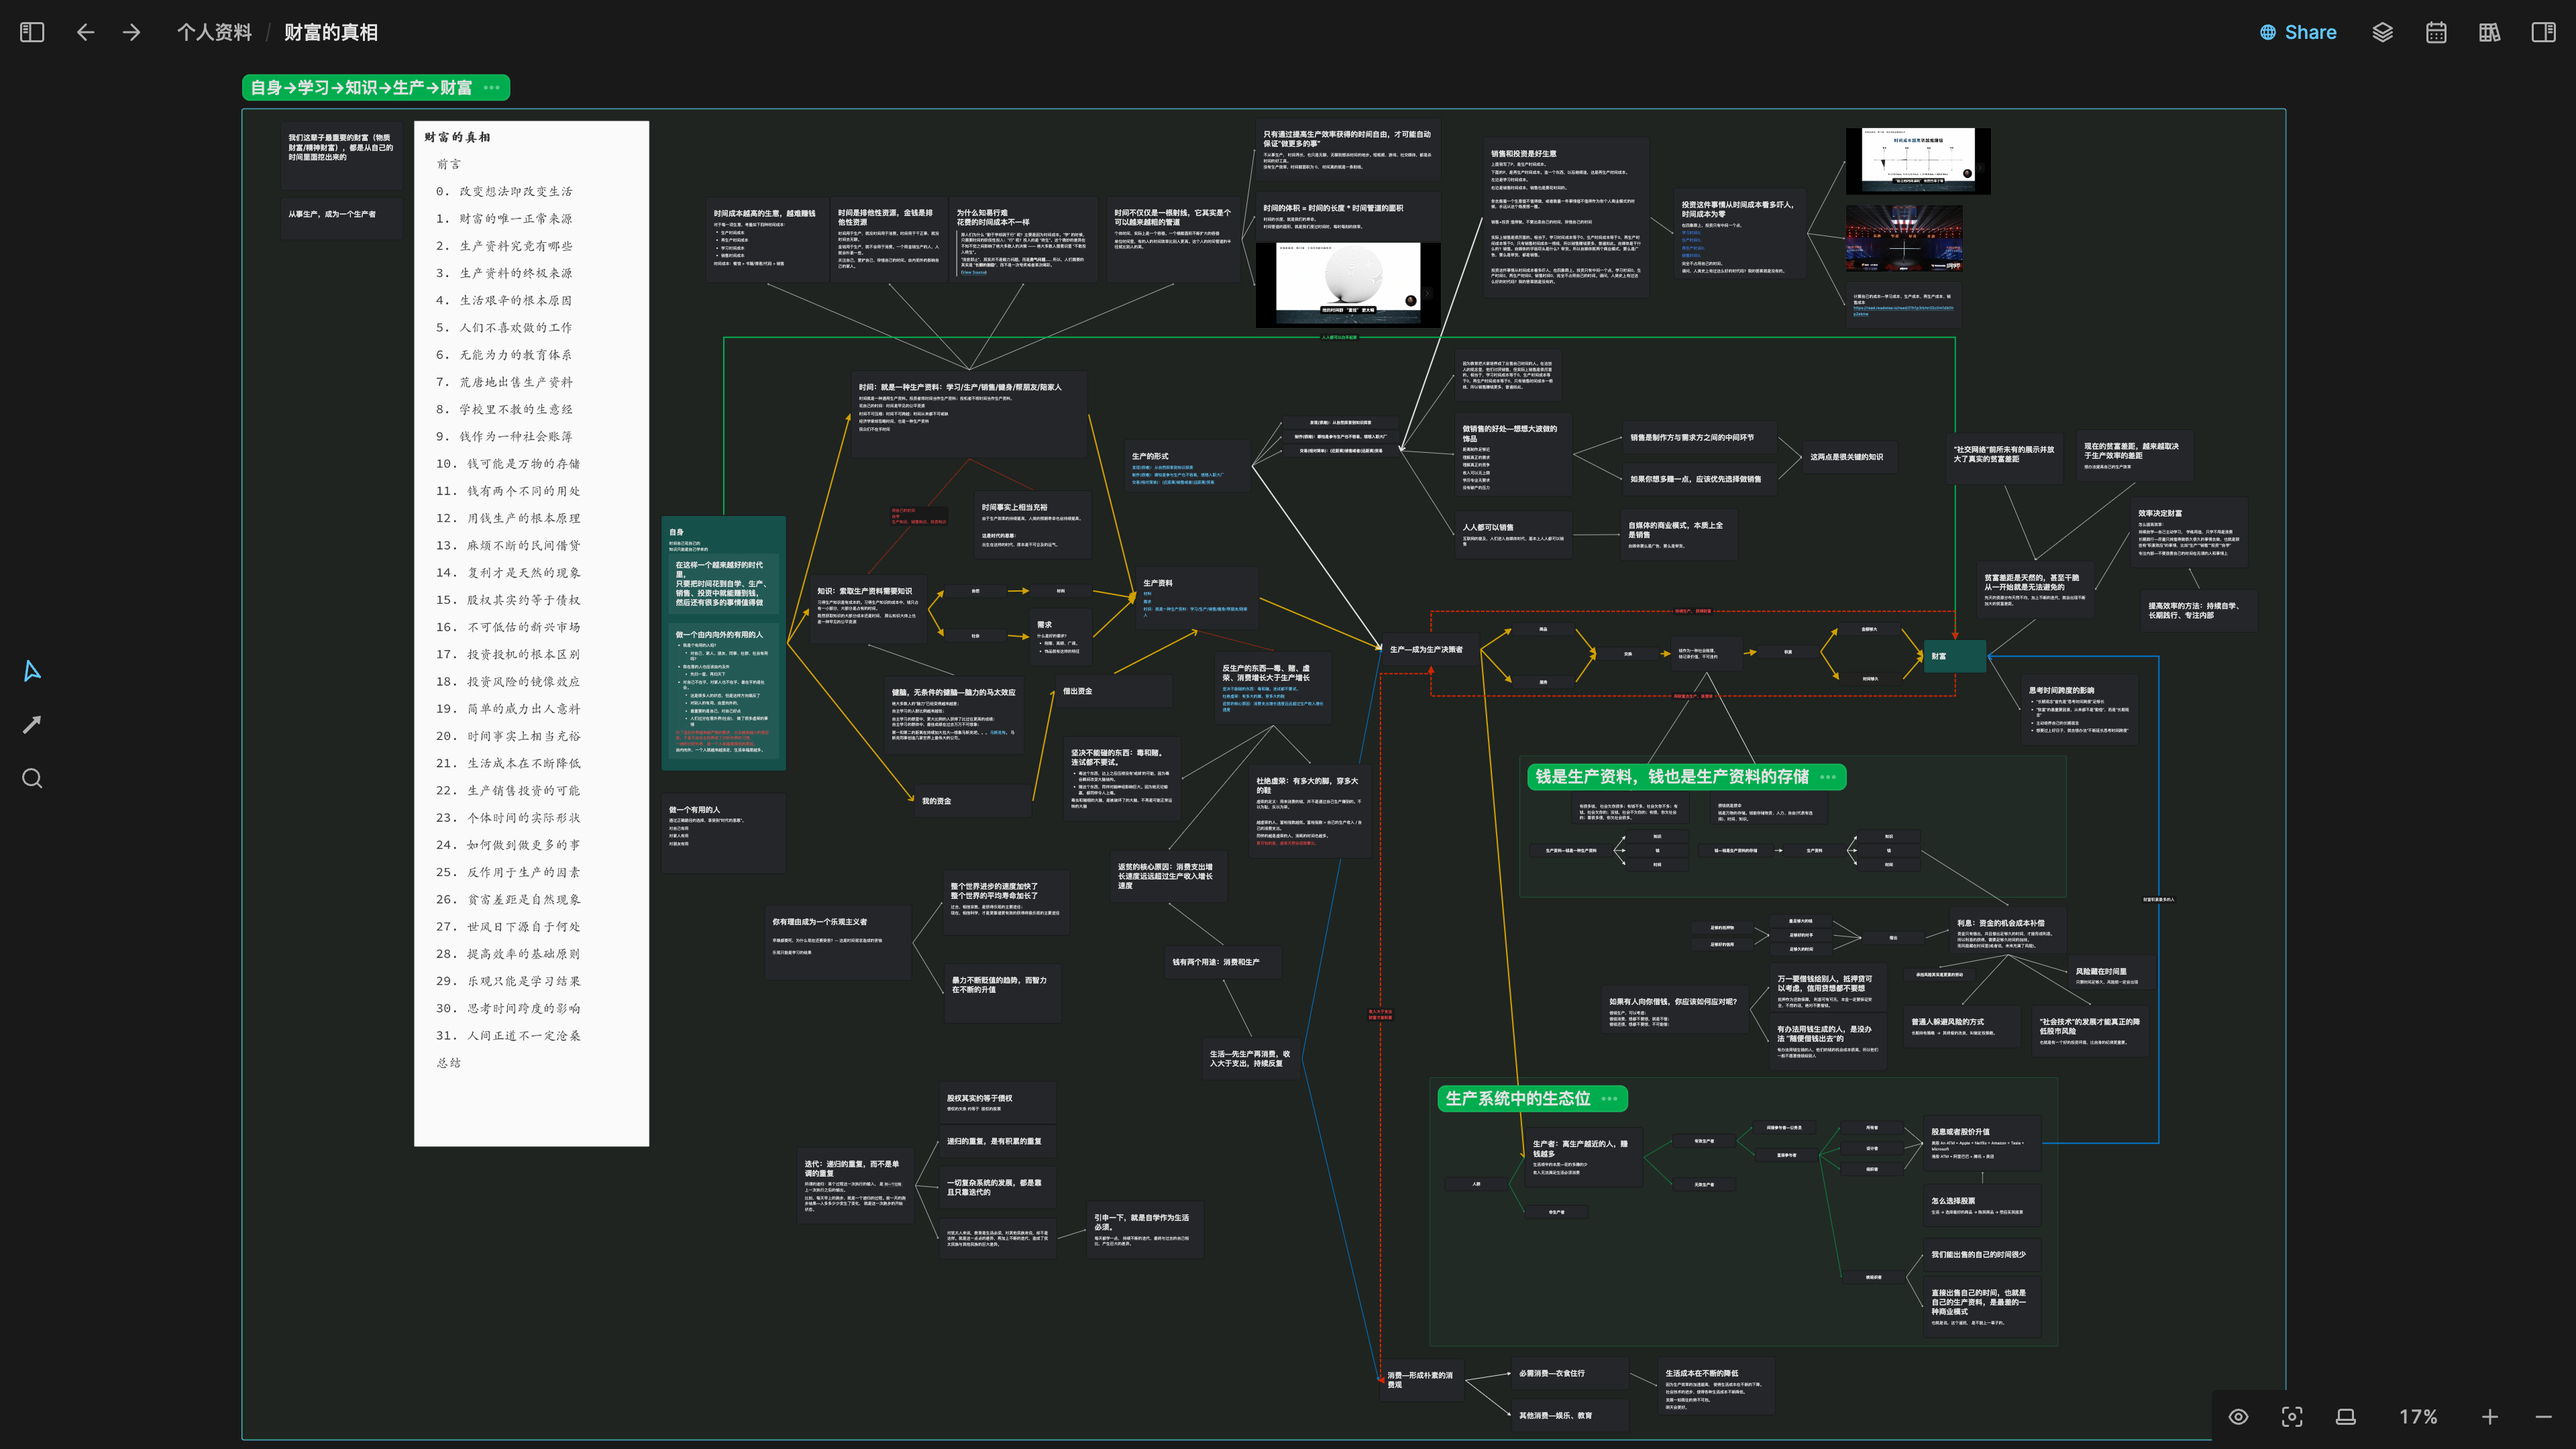This screenshot has width=2576, height=1449.
Task: Click the 财富的真相 breadcrumb title
Action: pyautogui.click(x=331, y=32)
